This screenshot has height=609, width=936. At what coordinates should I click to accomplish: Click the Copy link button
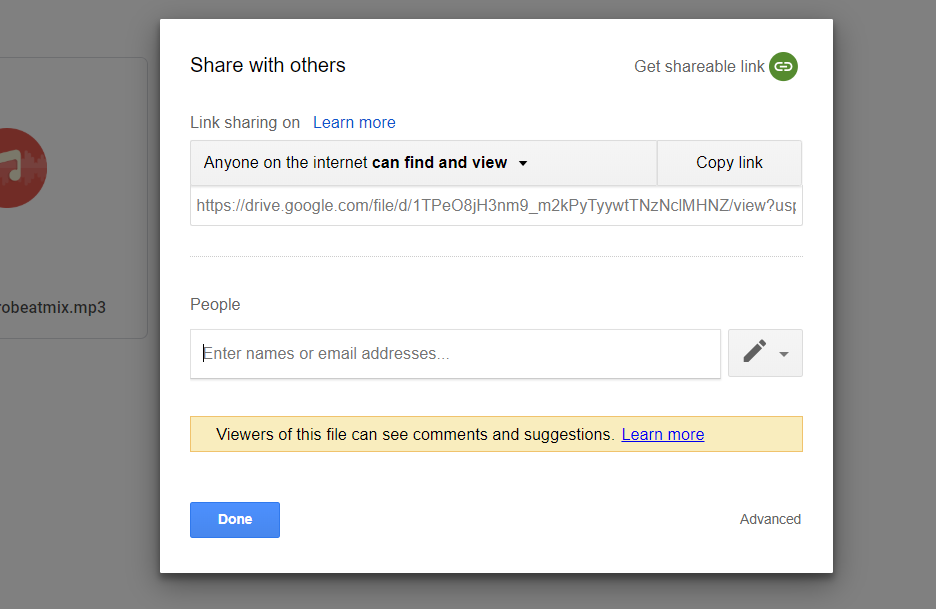(x=729, y=163)
